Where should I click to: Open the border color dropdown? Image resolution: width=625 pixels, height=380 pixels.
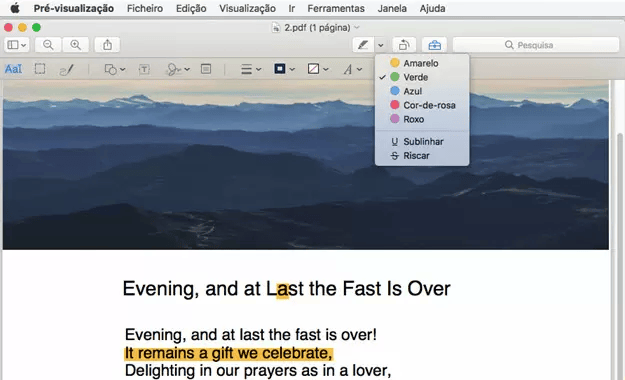pyautogui.click(x=284, y=69)
